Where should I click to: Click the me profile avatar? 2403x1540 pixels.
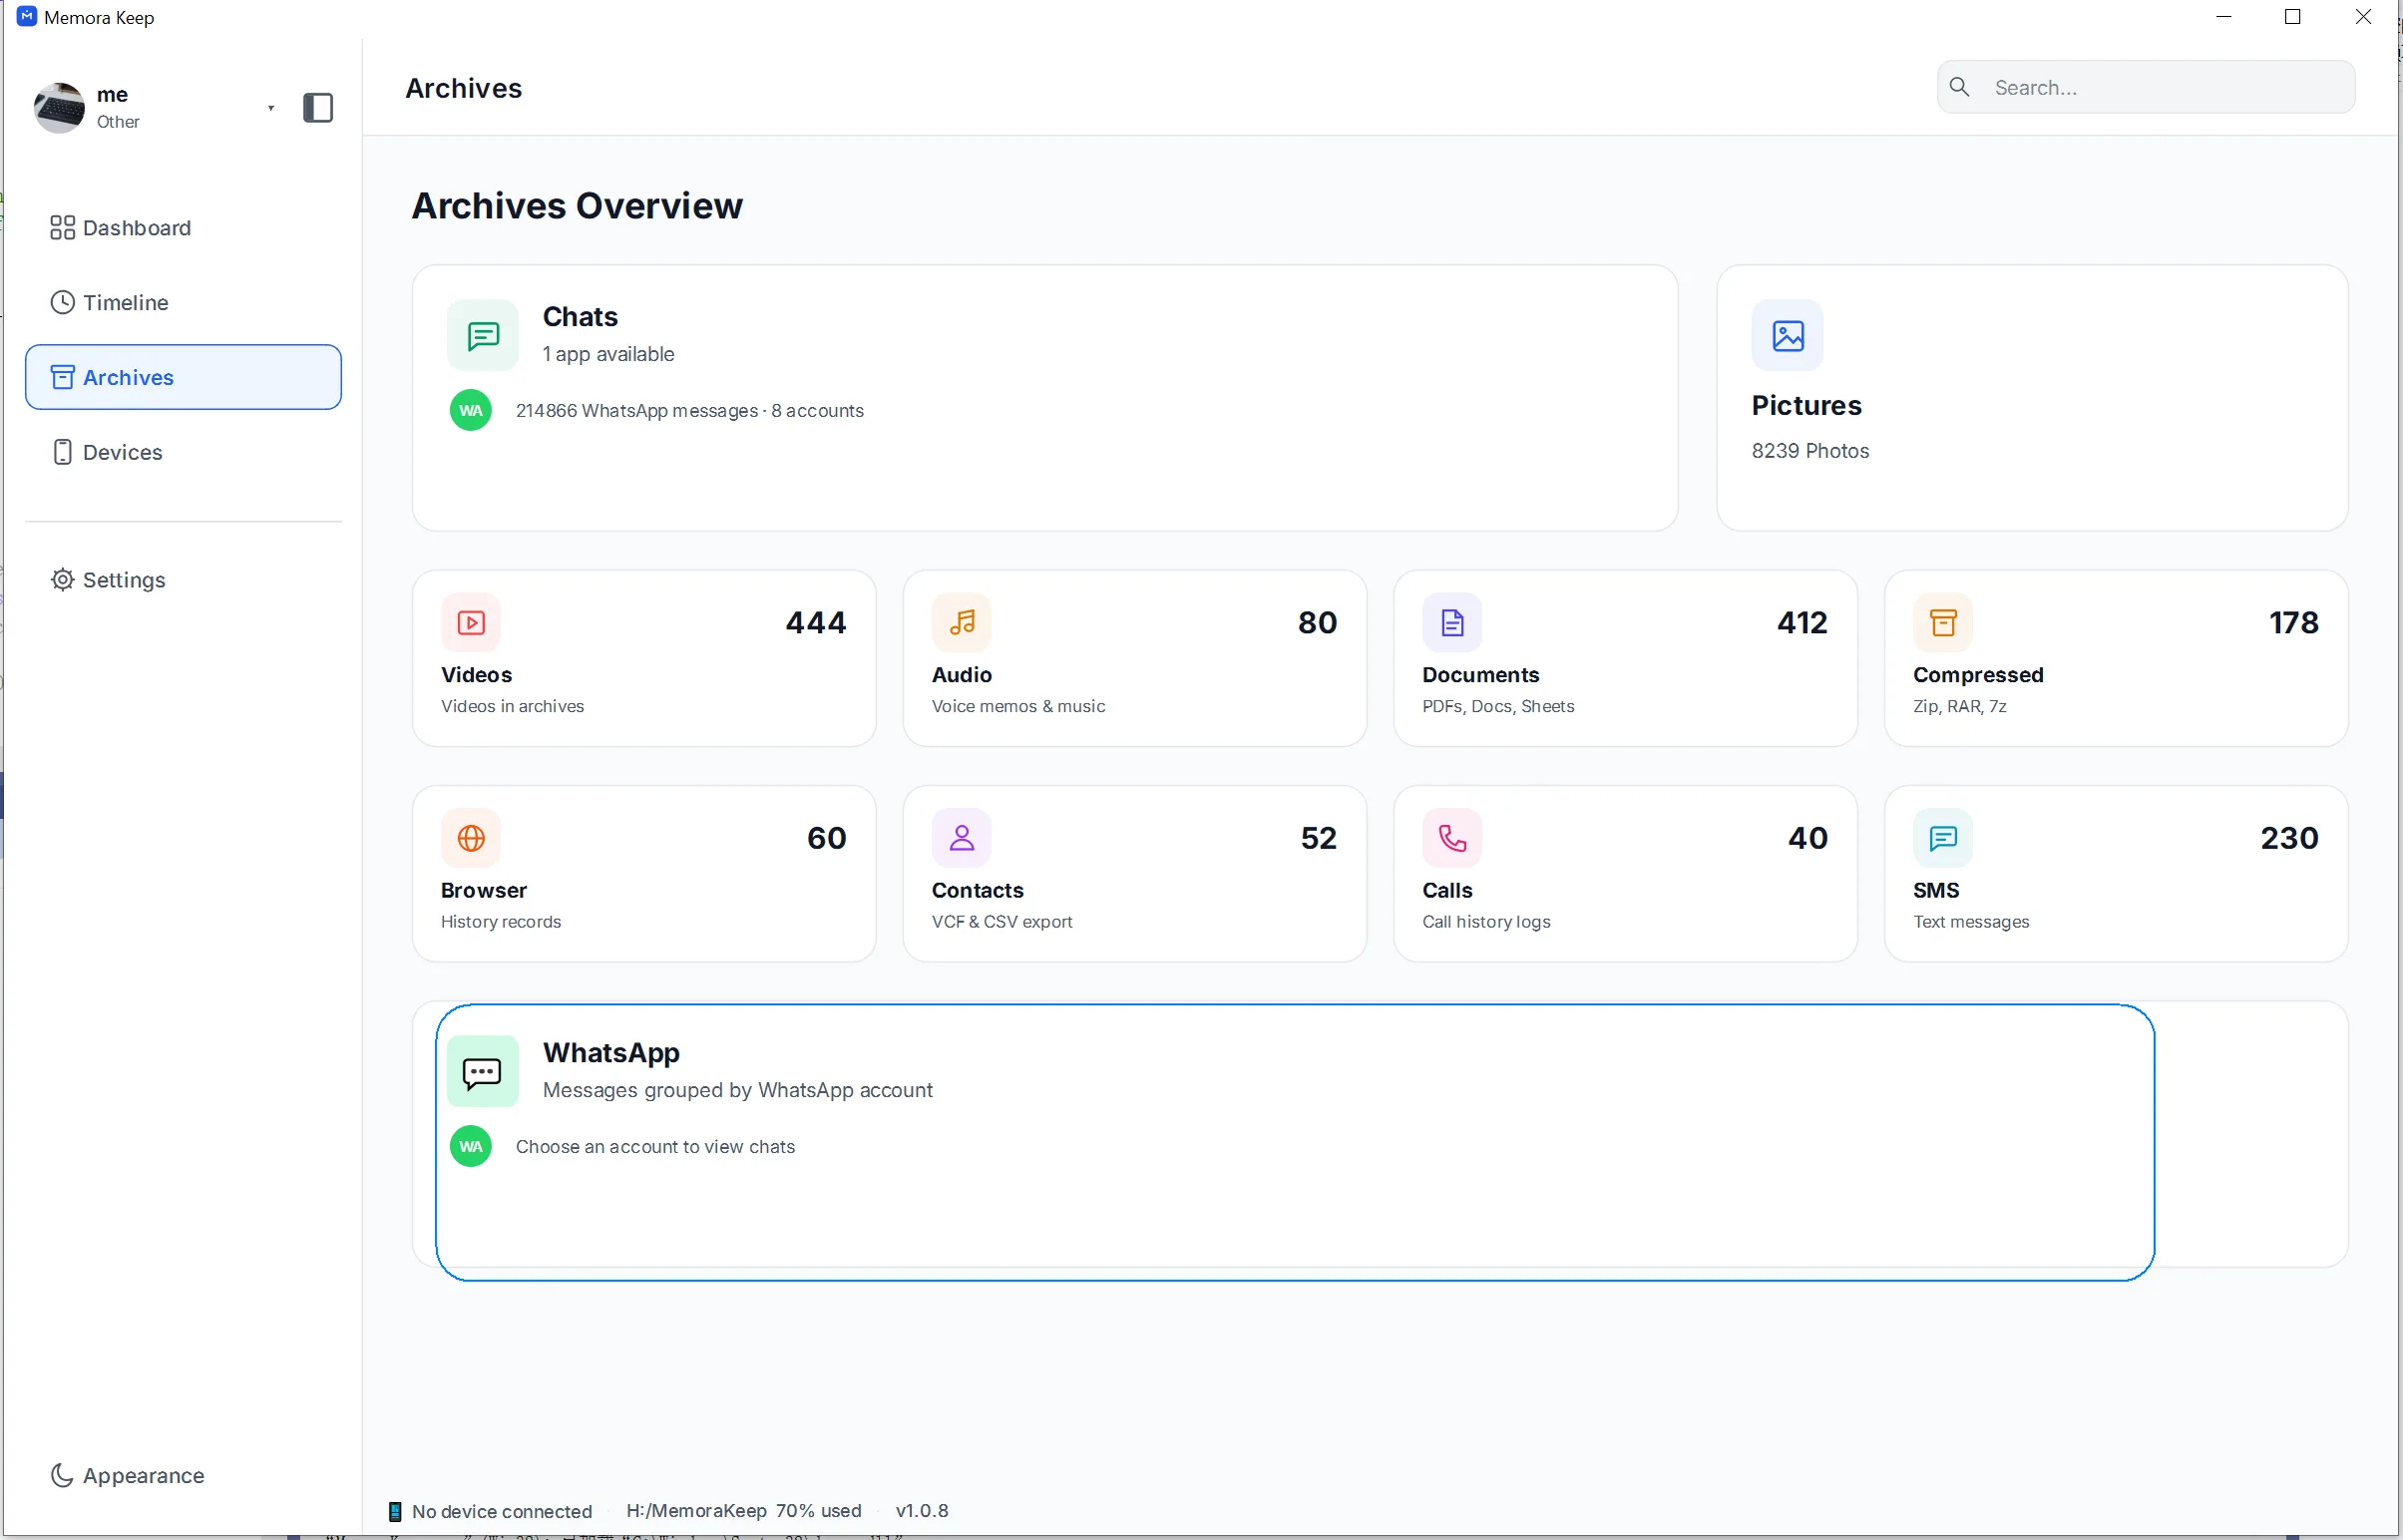[x=59, y=107]
